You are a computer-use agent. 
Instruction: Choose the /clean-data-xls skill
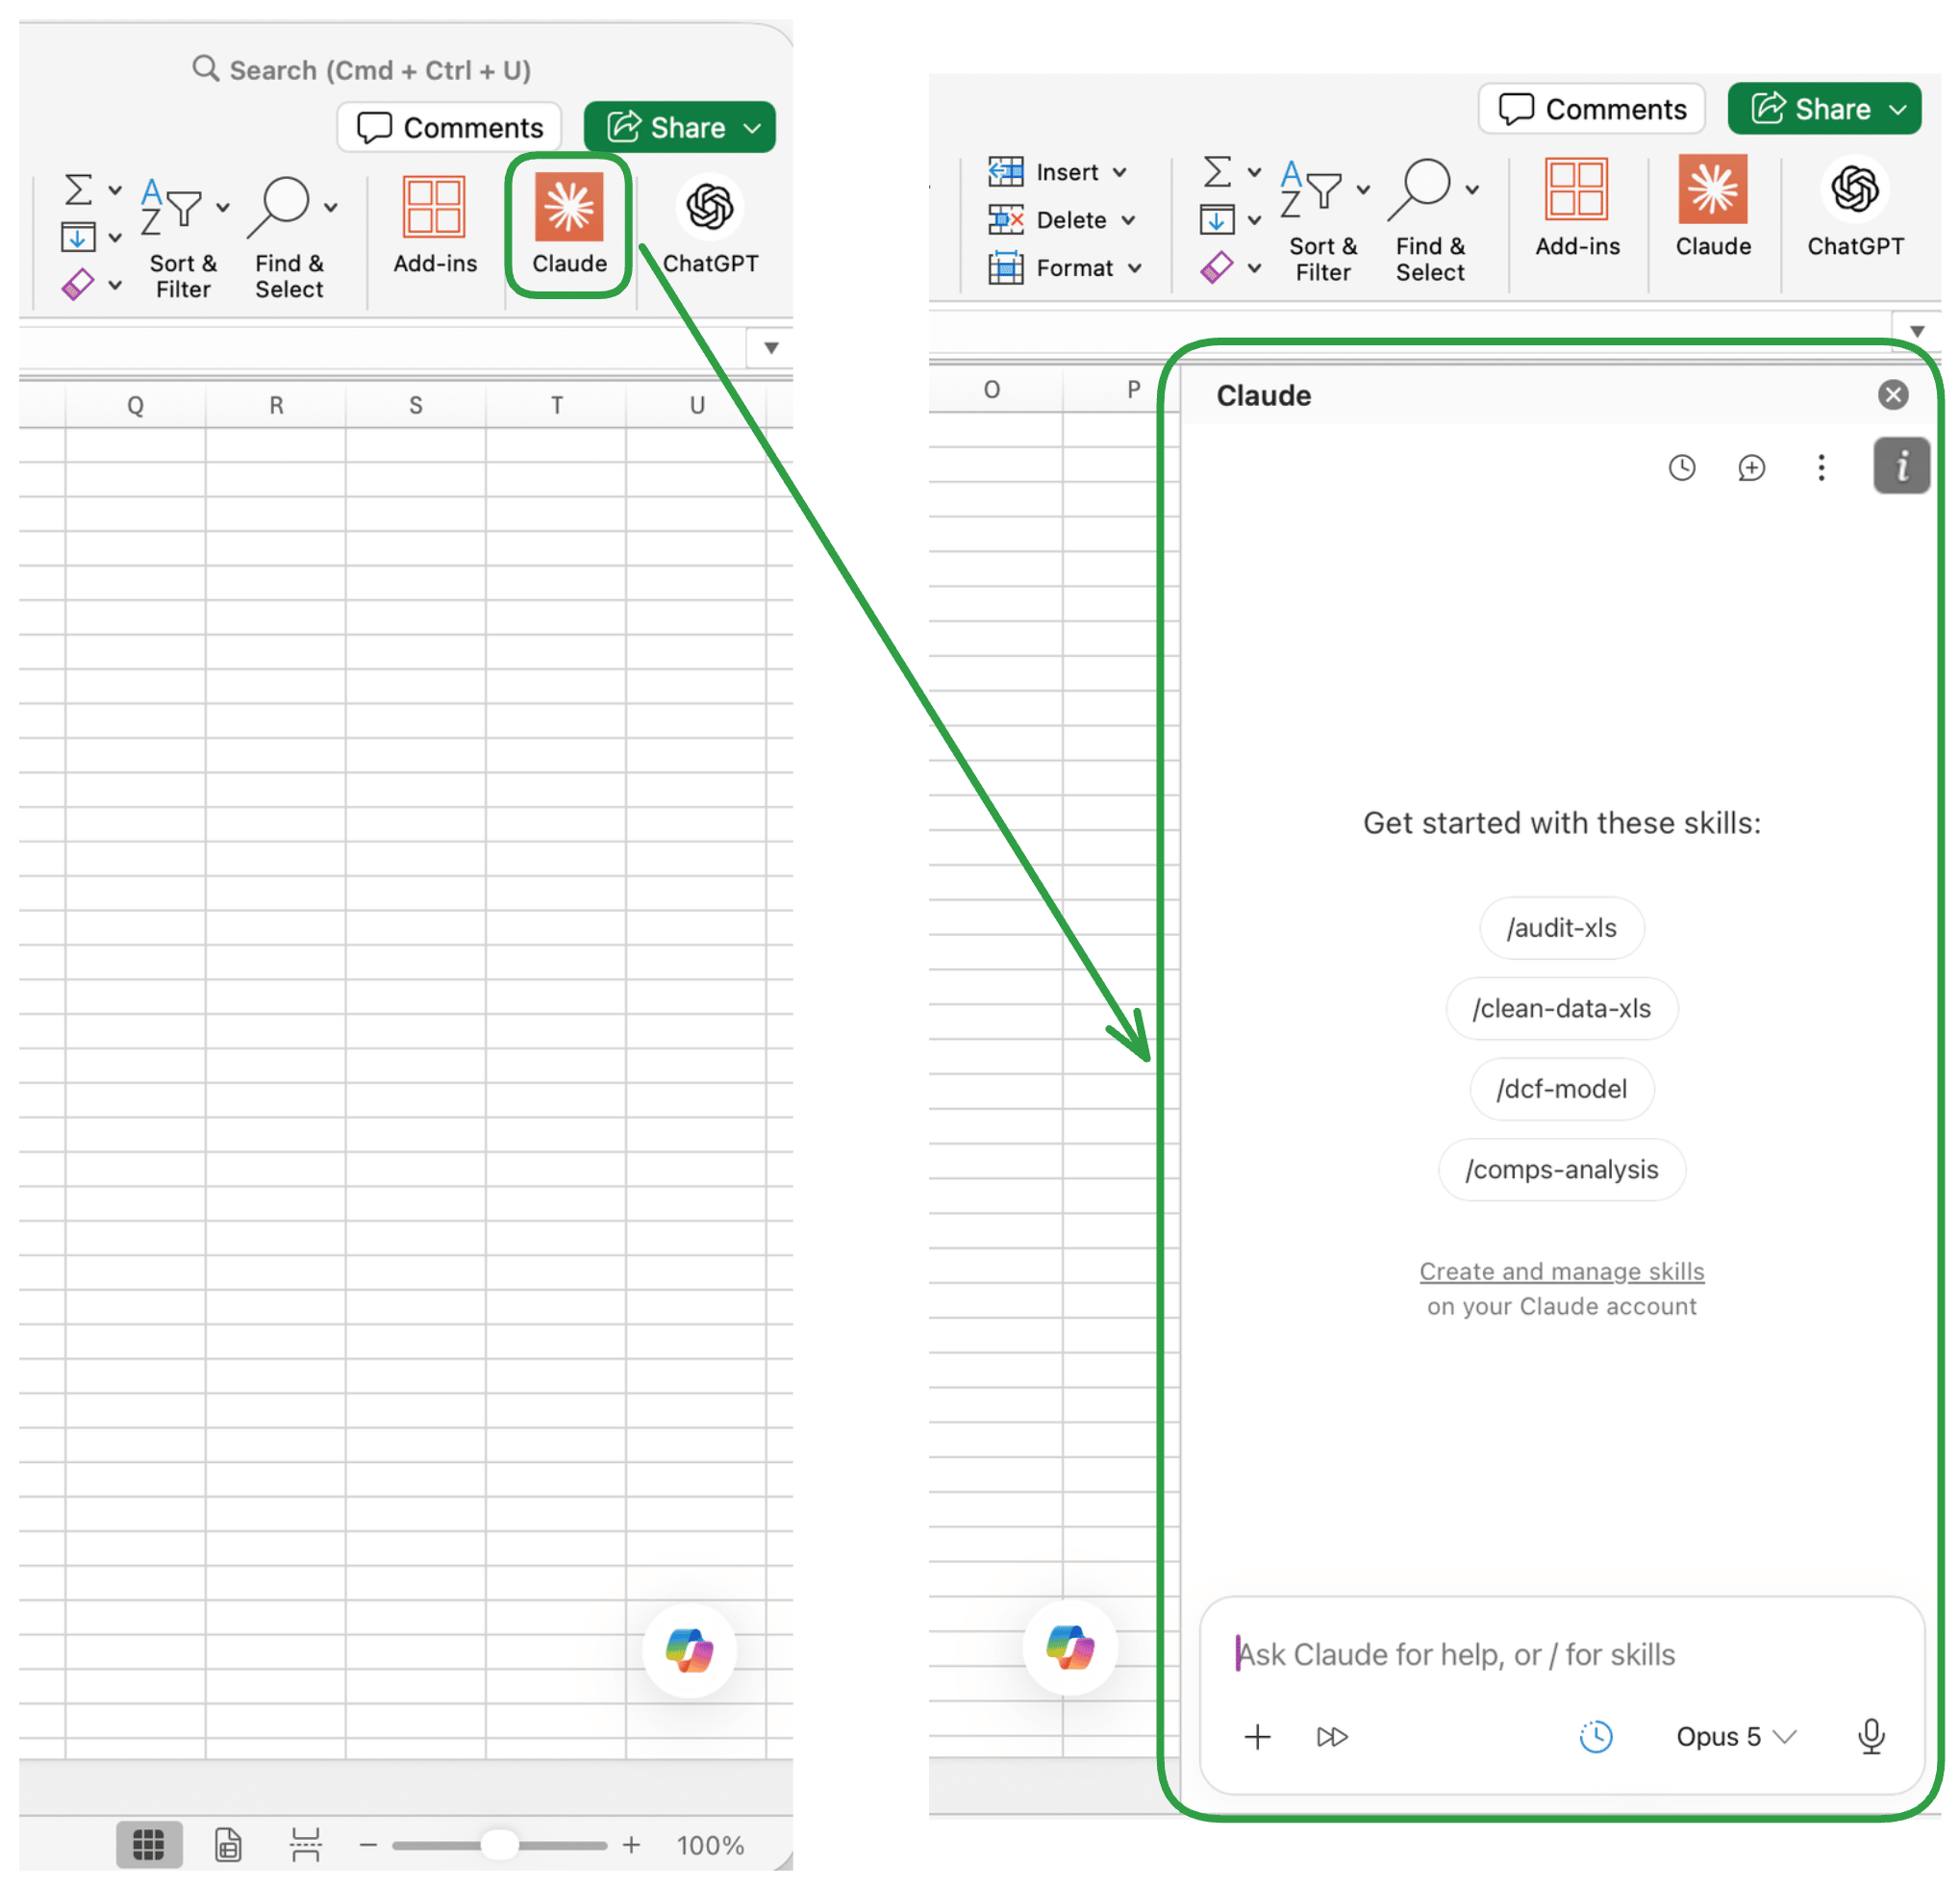1561,1008
